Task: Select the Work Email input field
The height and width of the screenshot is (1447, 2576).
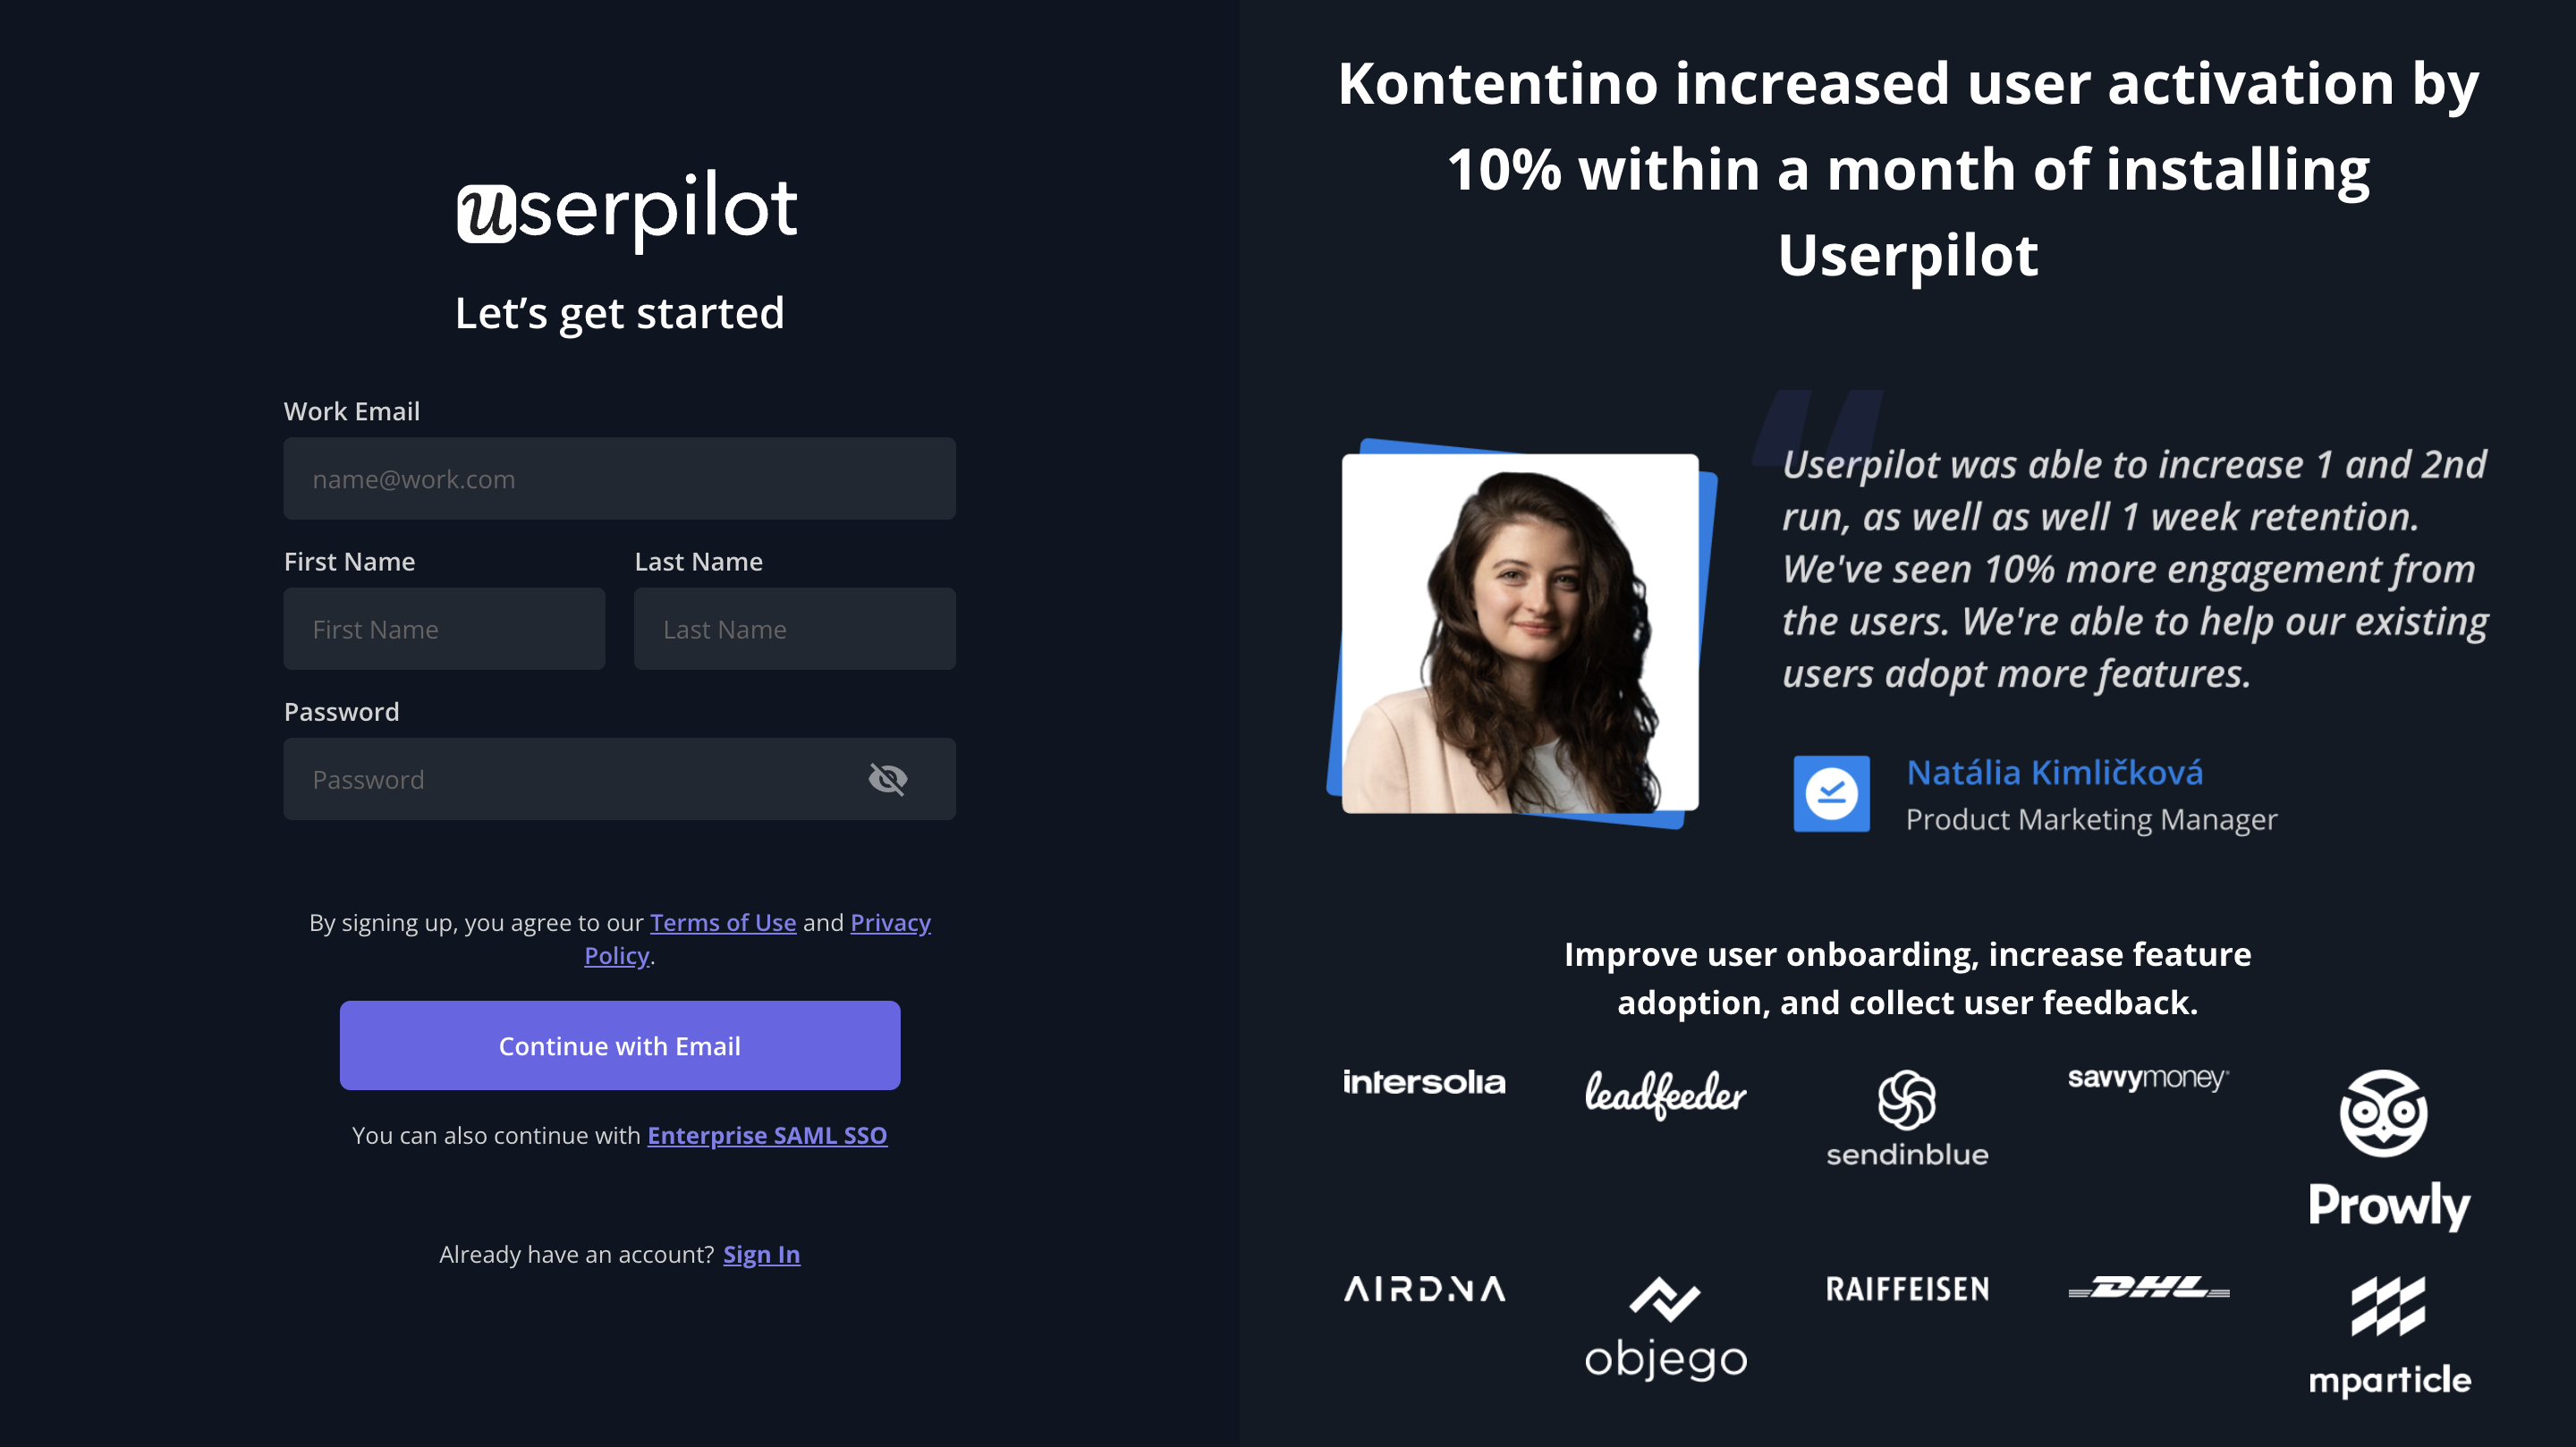Action: 619,478
